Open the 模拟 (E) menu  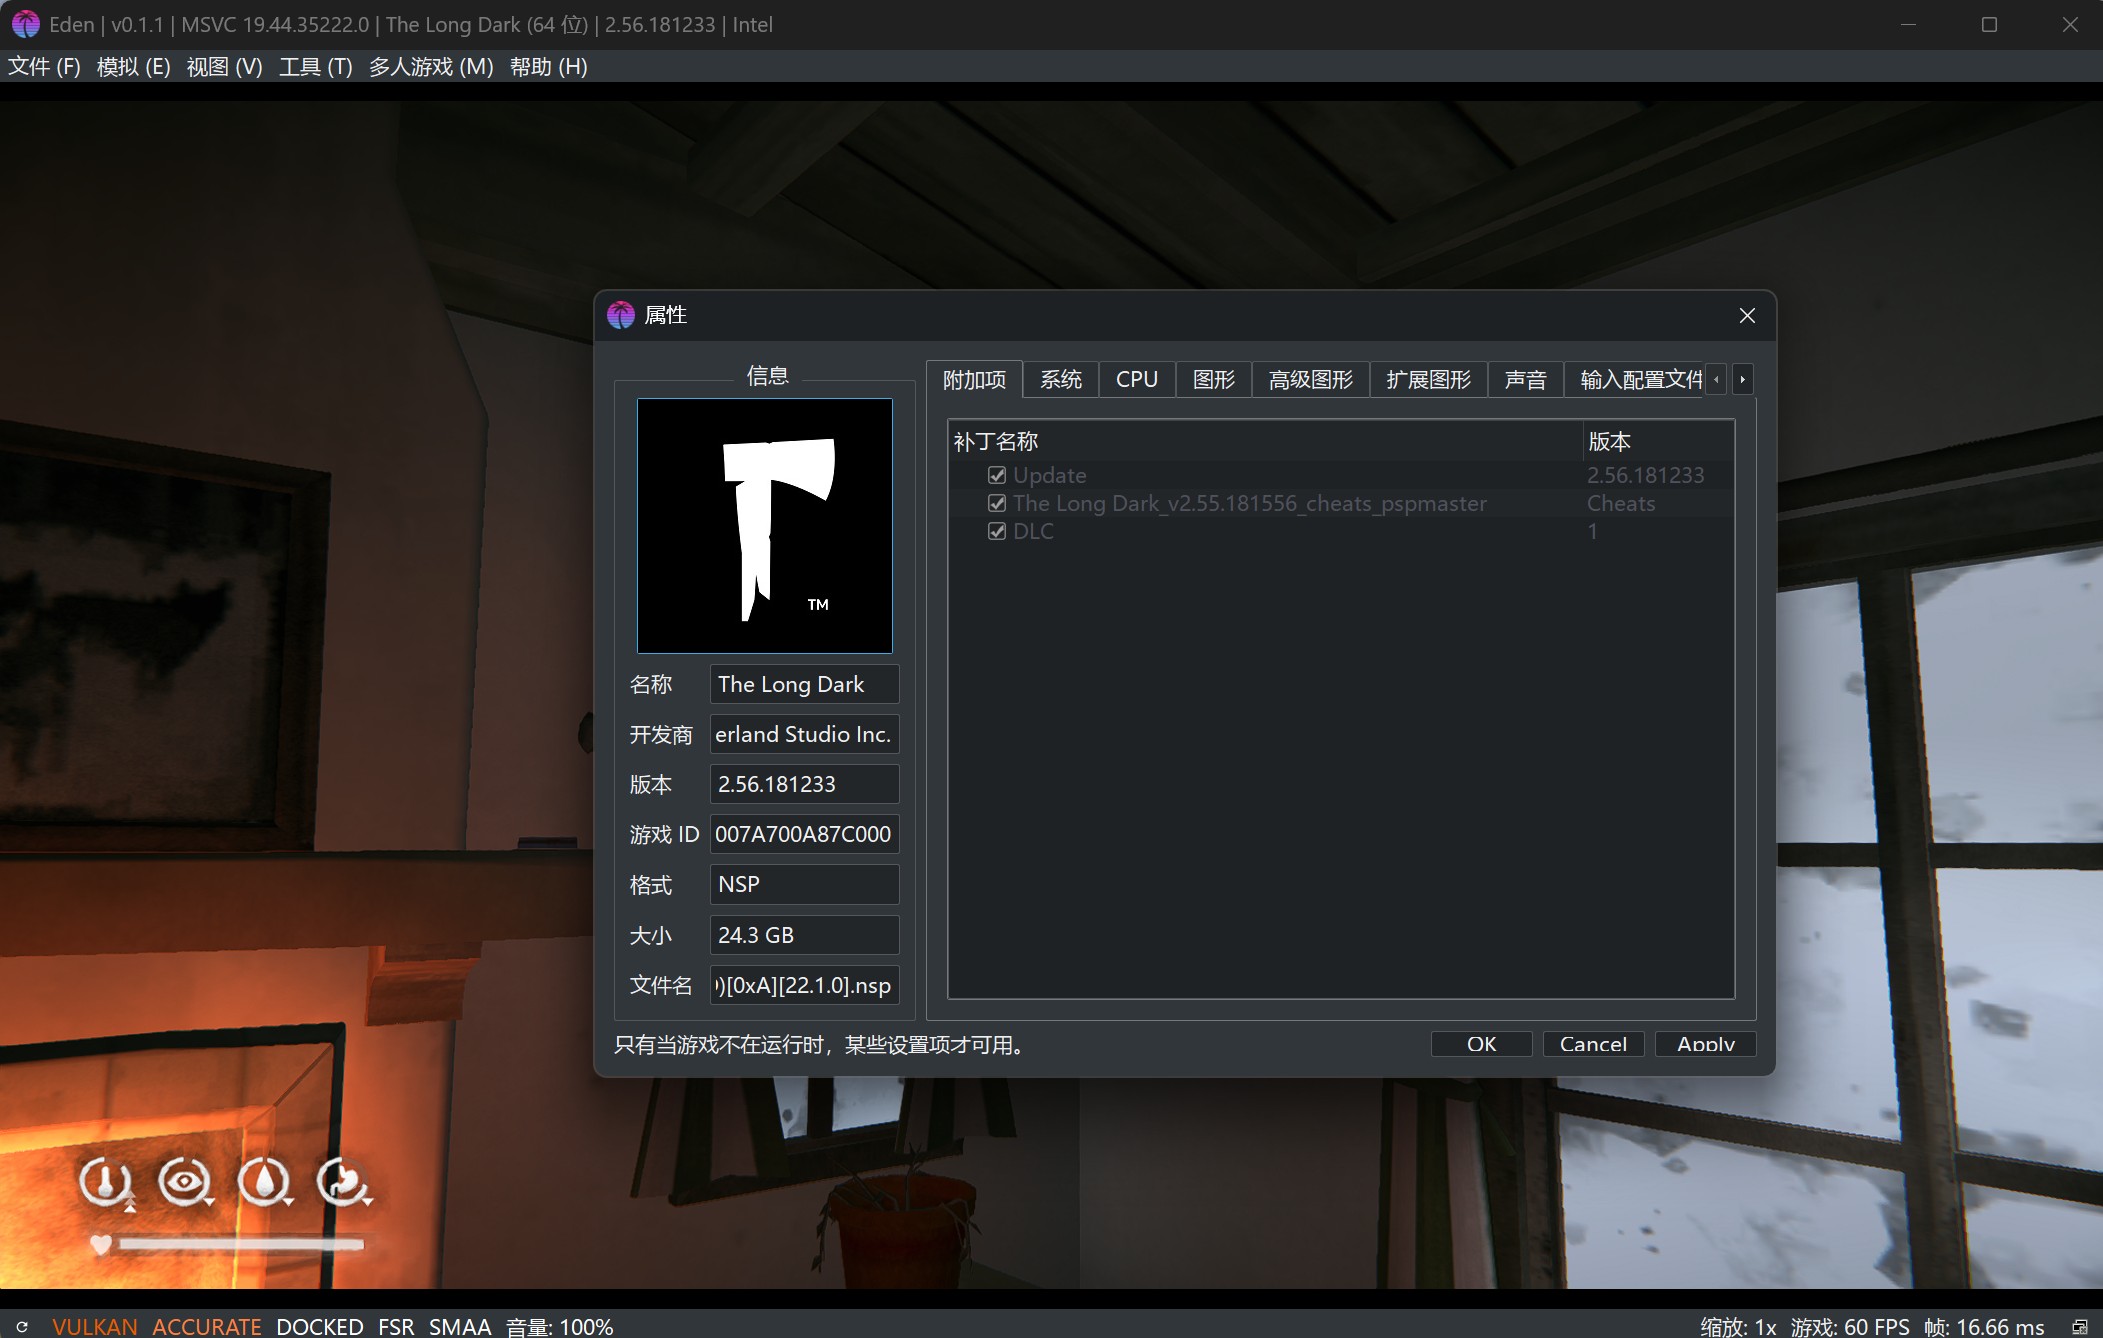click(x=134, y=67)
